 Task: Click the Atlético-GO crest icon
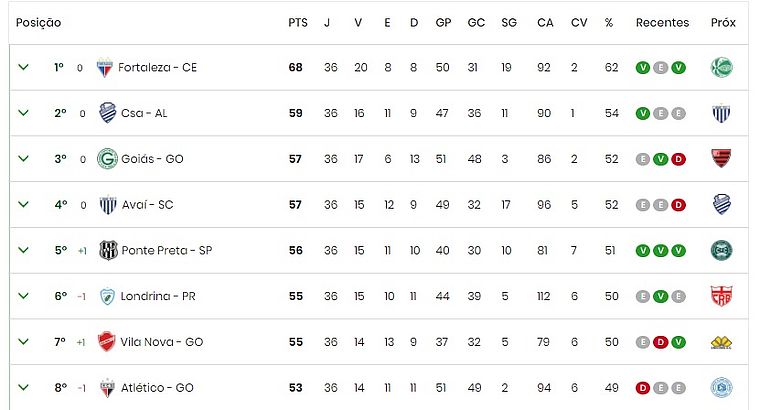[107, 387]
